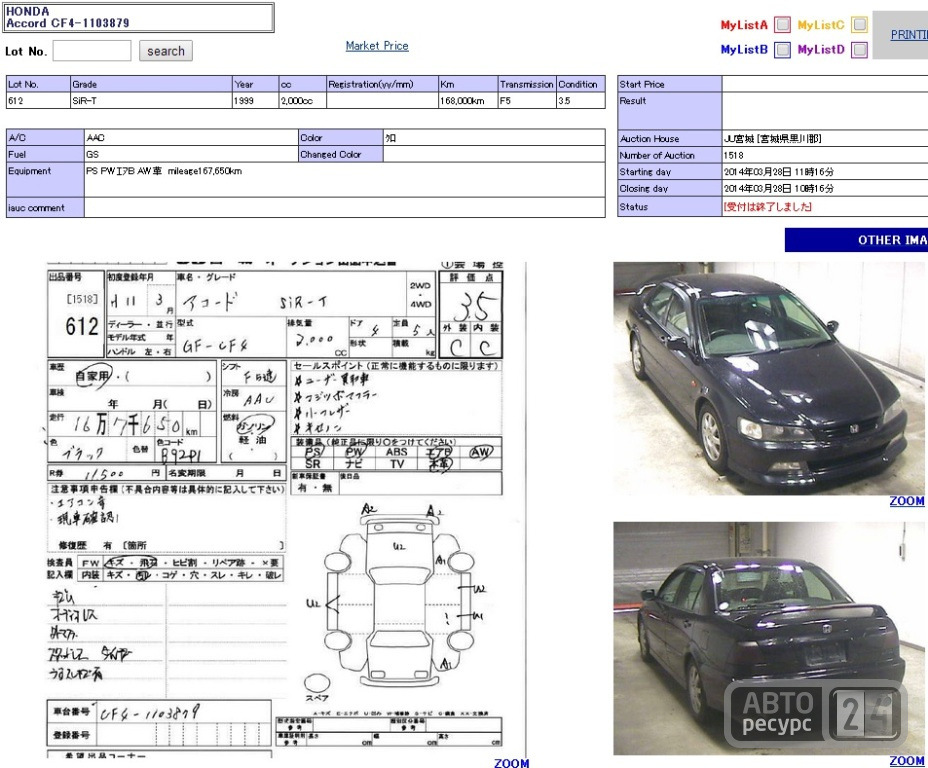Zoom the front view car photo link
Image resolution: width=928 pixels, height=768 pixels.
[x=907, y=501]
